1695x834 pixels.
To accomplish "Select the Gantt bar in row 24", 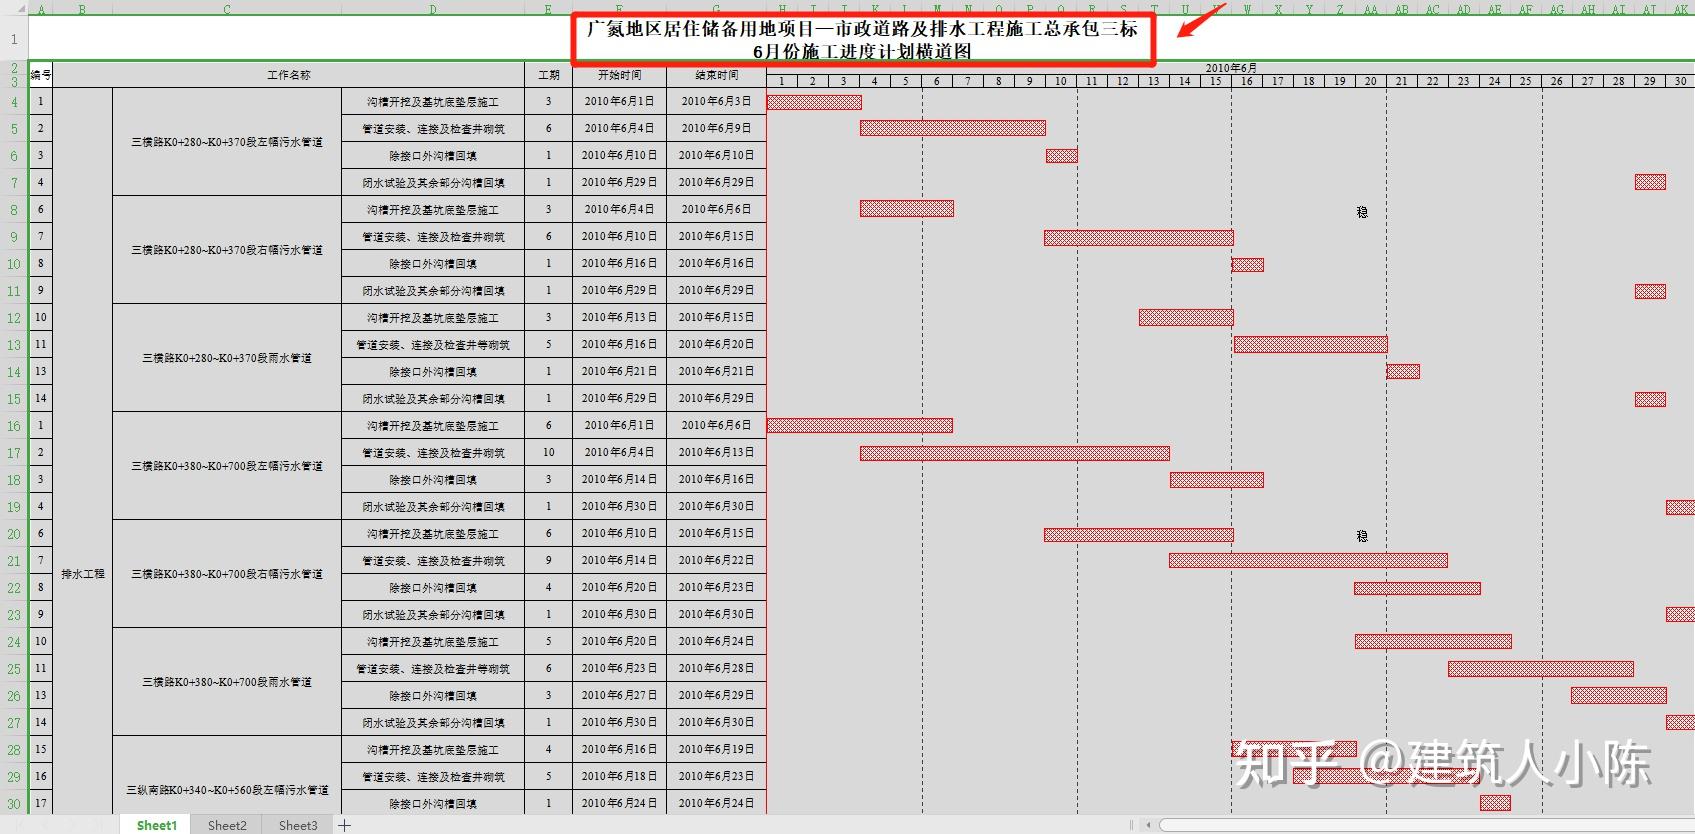I will click(x=1433, y=642).
